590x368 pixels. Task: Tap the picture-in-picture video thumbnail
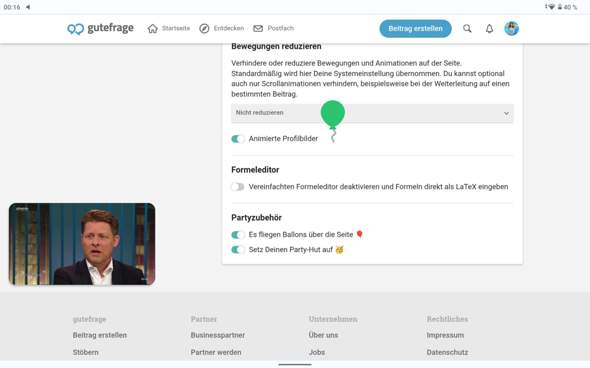(82, 244)
